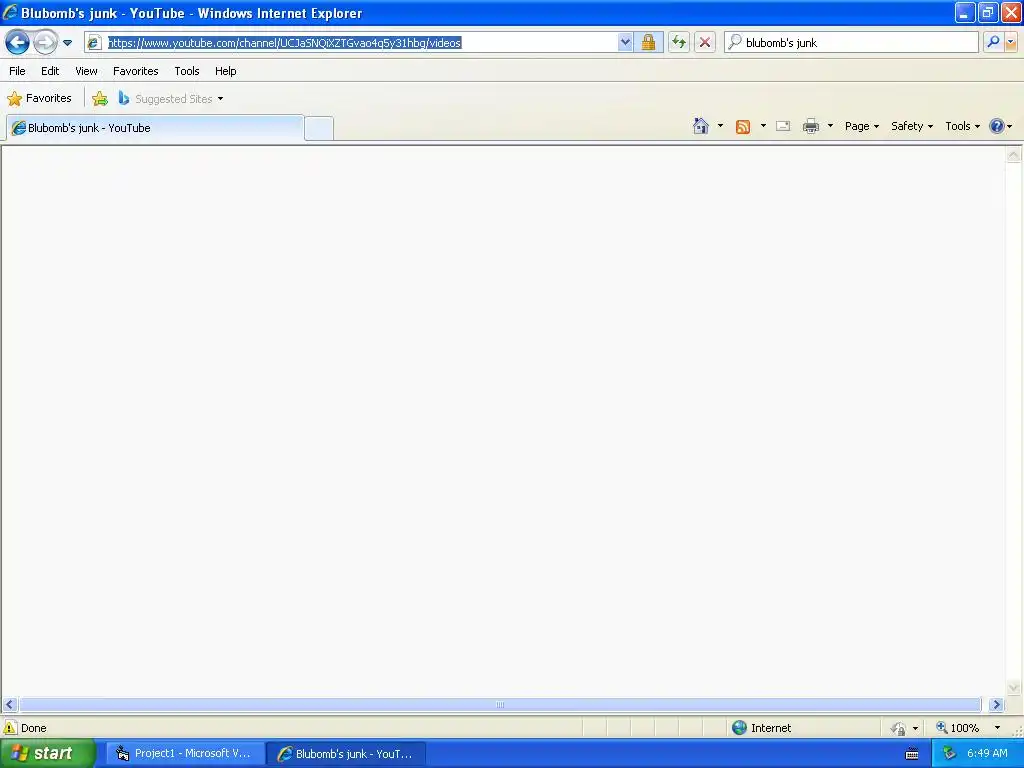The image size is (1024, 768).
Task: Open the Favorites center star button
Action: (40, 99)
